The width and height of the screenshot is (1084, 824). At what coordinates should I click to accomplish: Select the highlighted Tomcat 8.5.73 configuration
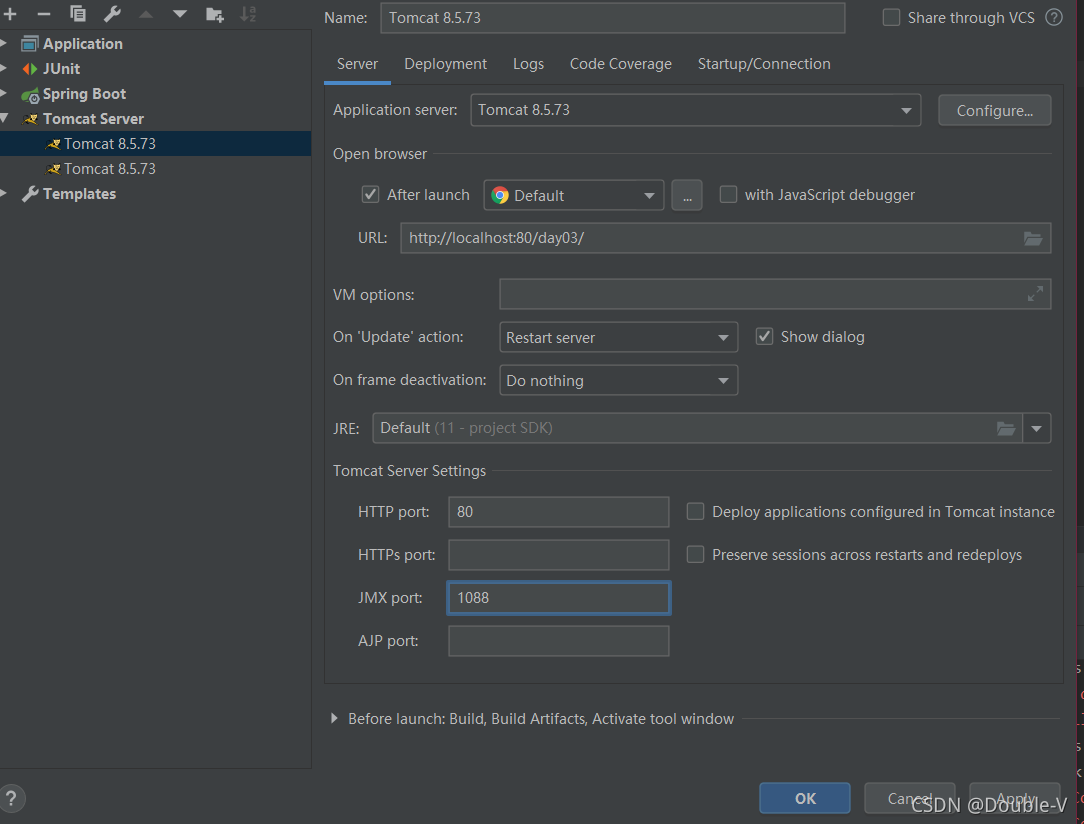(x=156, y=144)
